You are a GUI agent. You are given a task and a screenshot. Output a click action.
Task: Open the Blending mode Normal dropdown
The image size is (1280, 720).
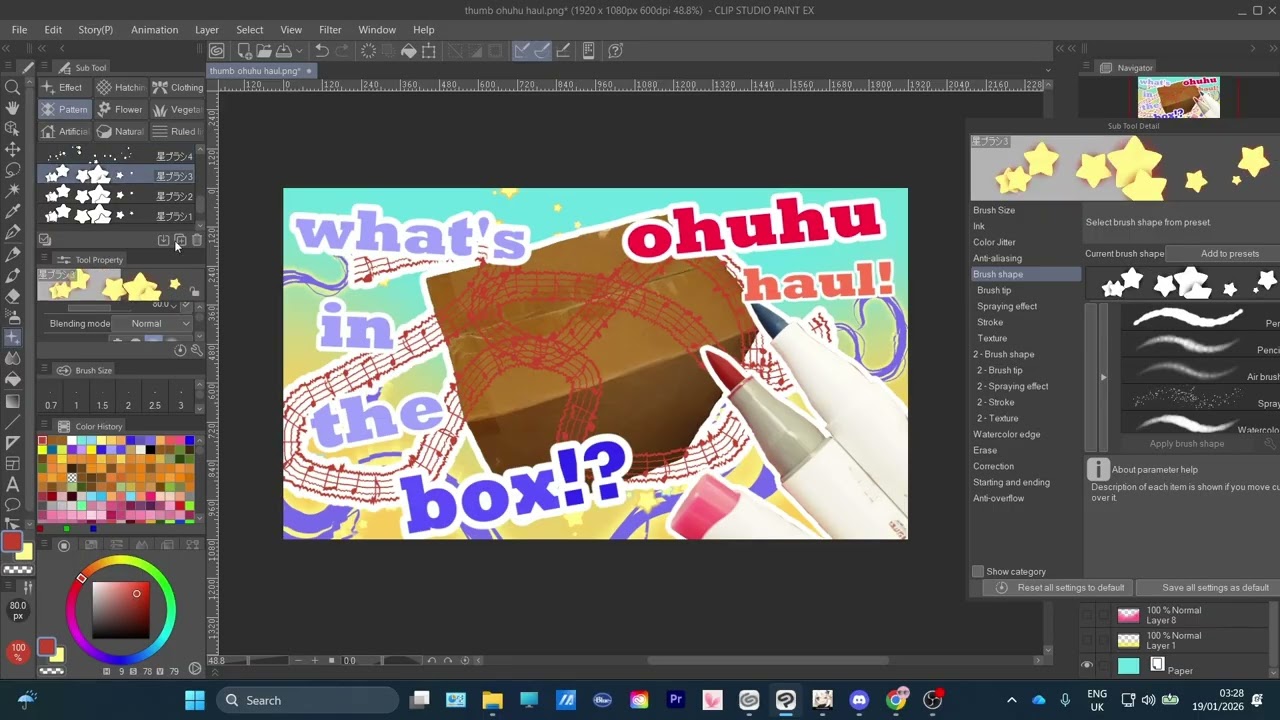(x=153, y=324)
